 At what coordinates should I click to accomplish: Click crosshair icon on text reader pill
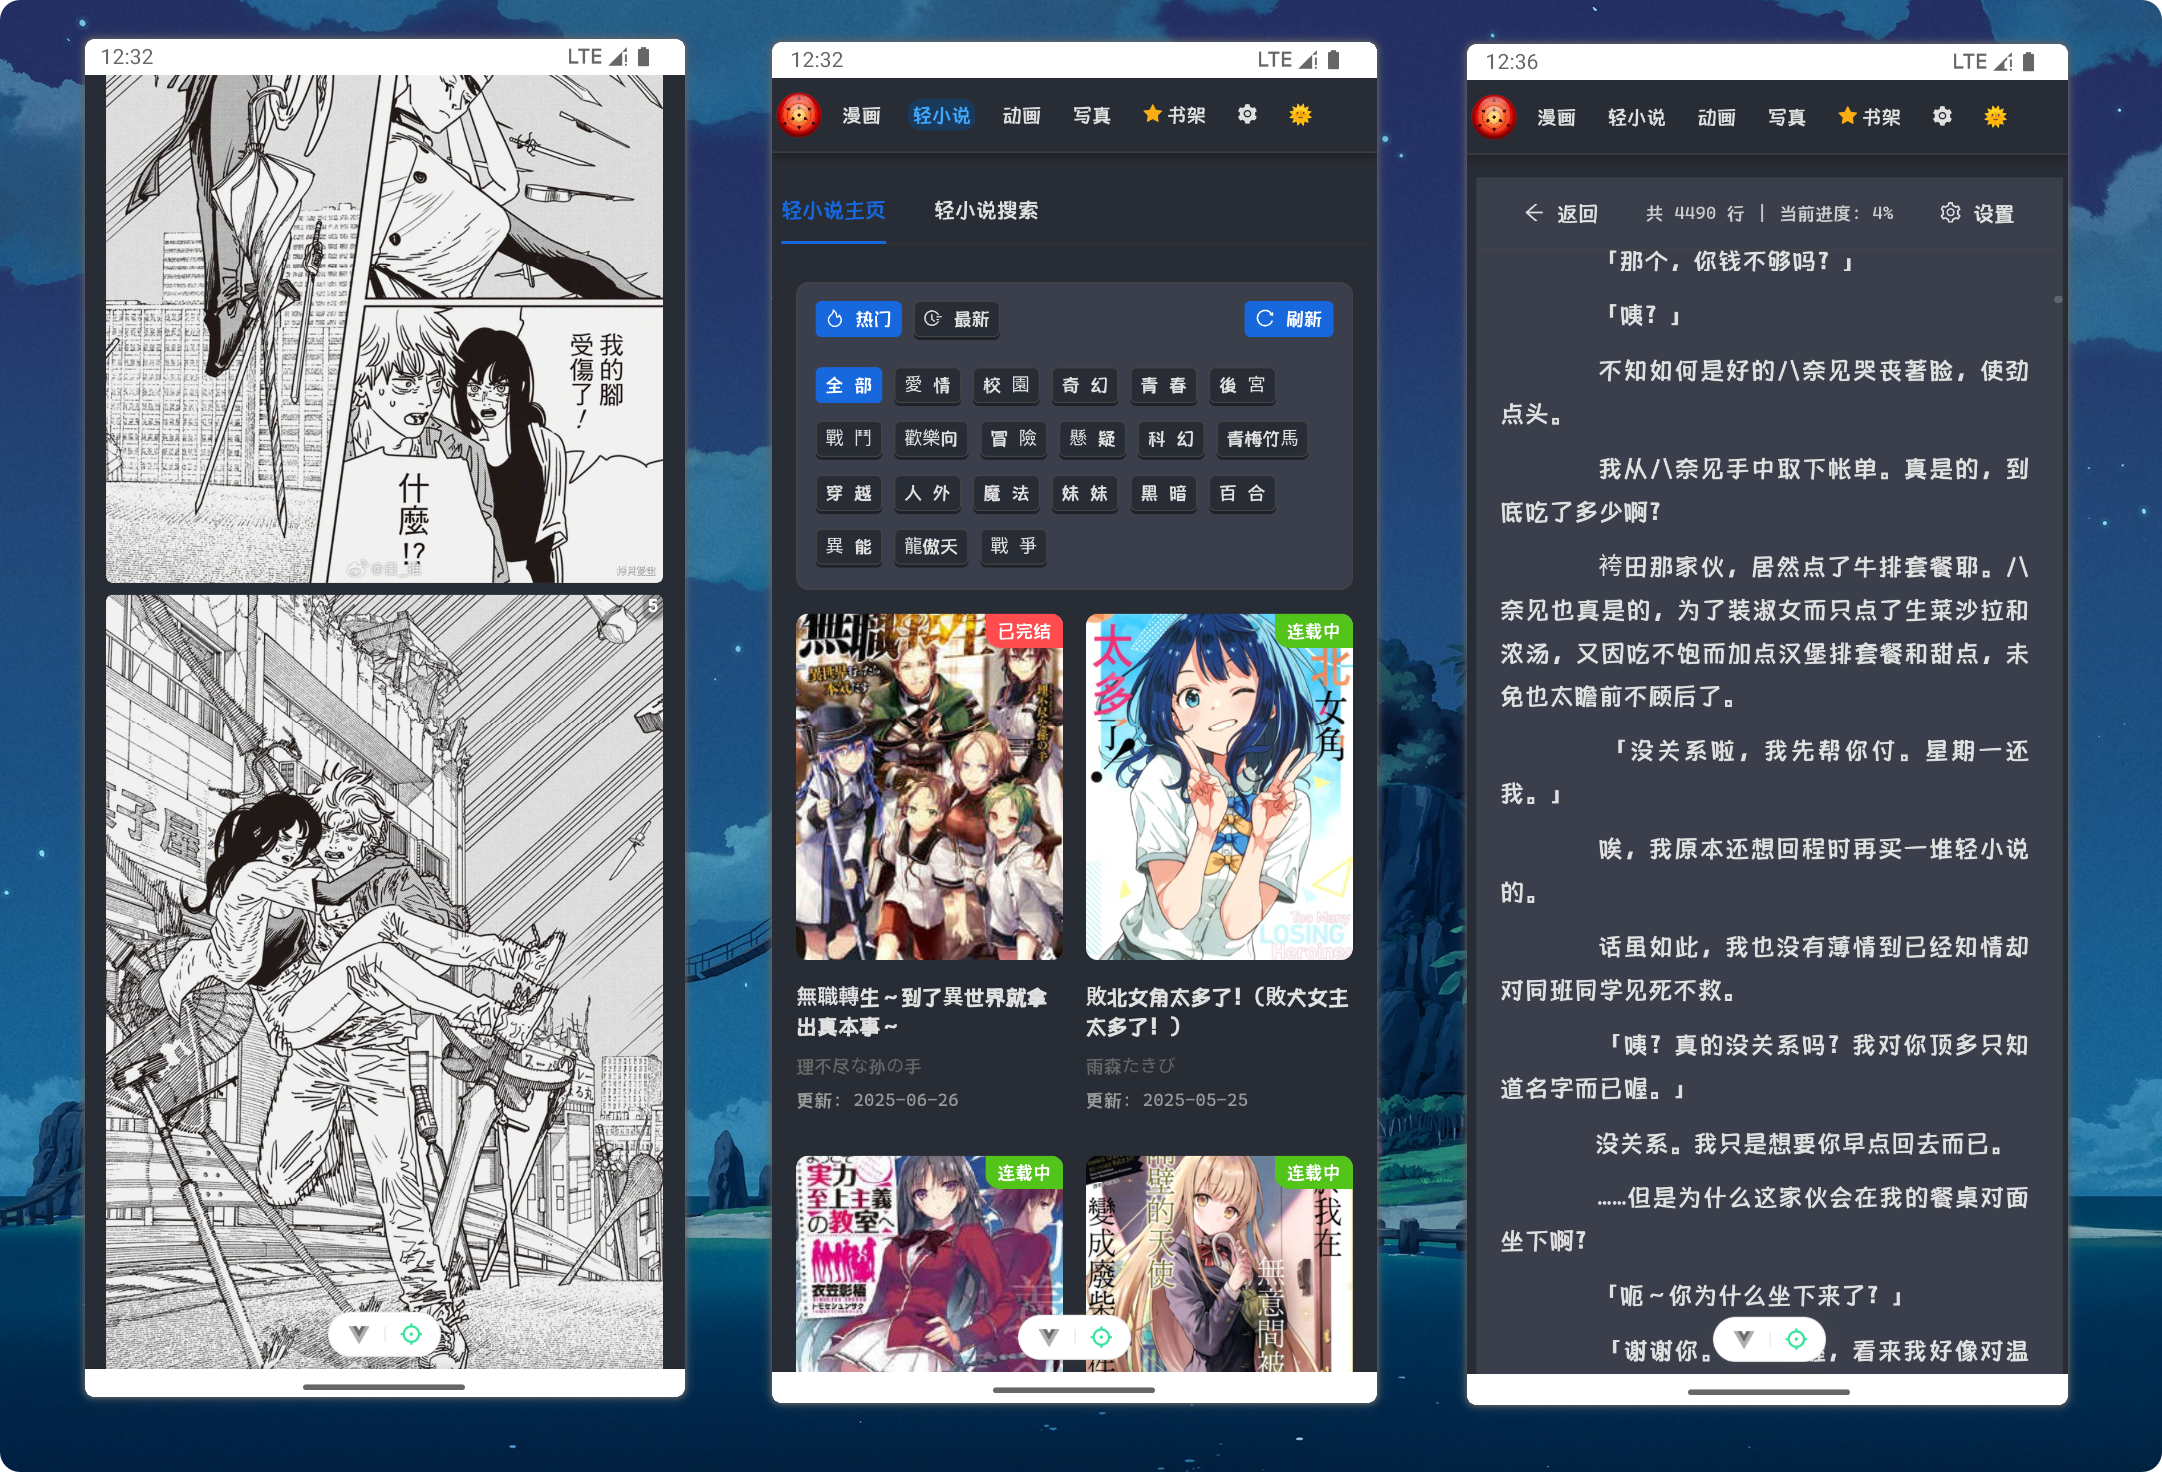coord(1796,1339)
